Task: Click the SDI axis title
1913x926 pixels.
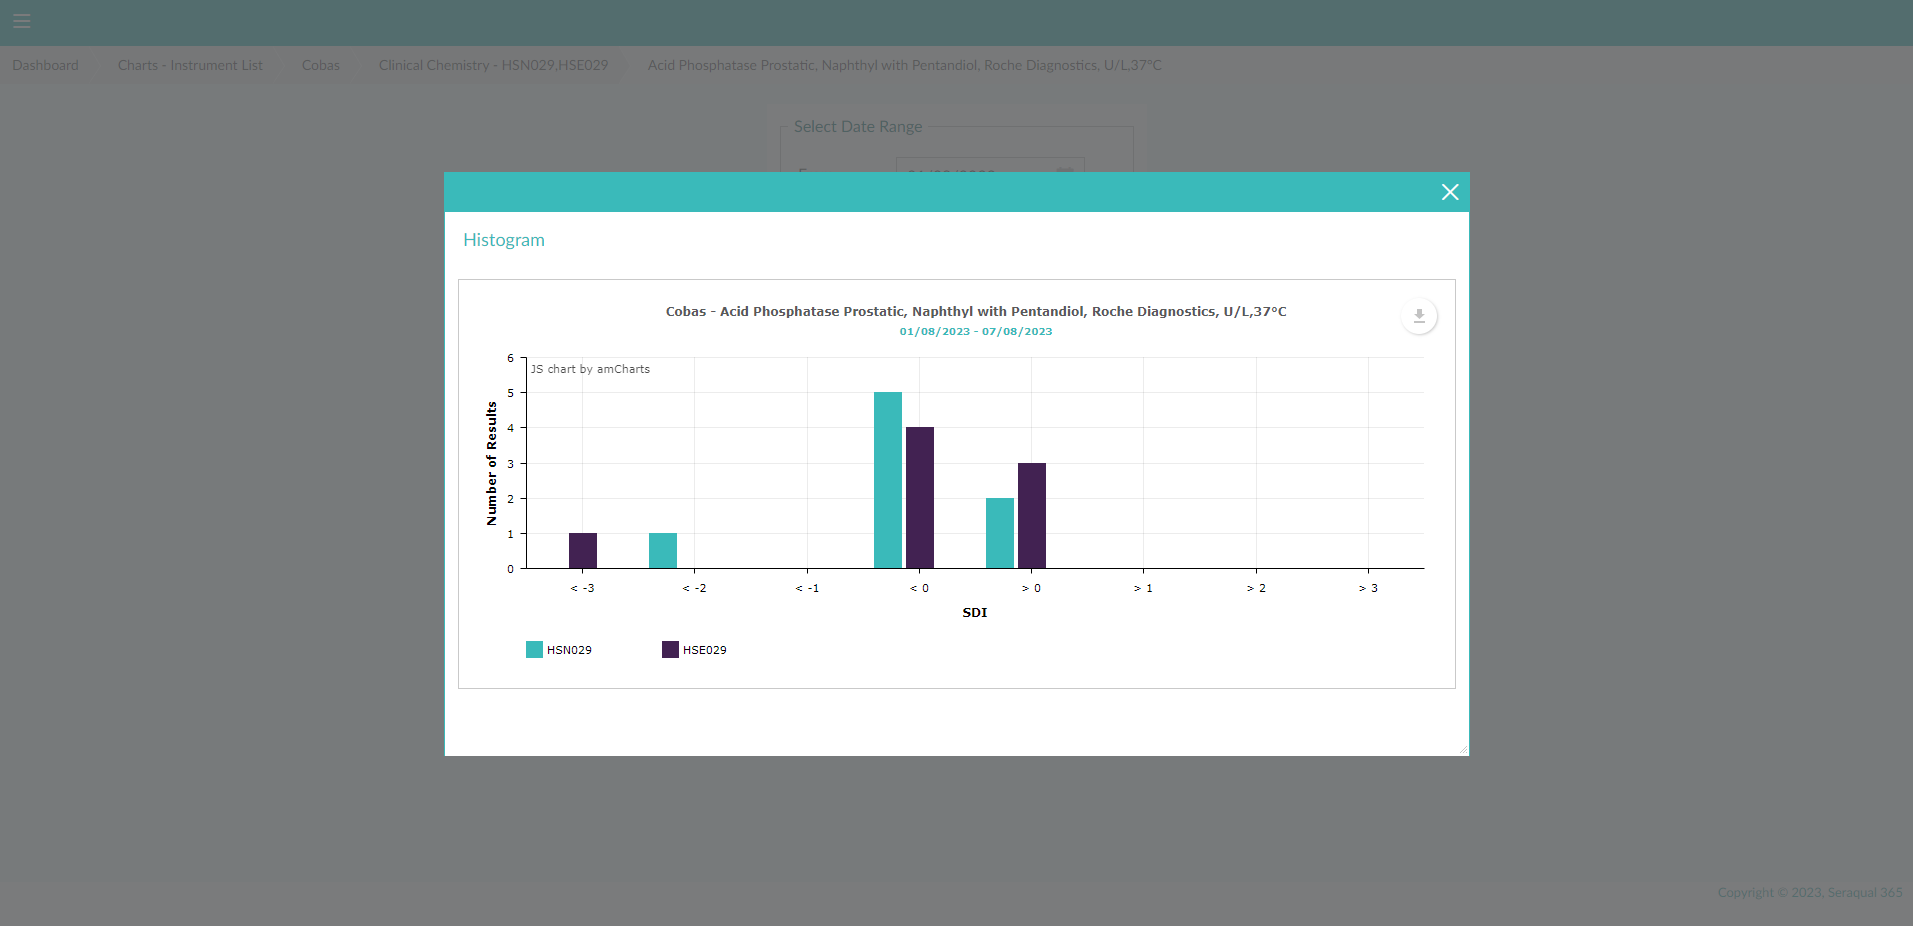Action: [x=975, y=612]
